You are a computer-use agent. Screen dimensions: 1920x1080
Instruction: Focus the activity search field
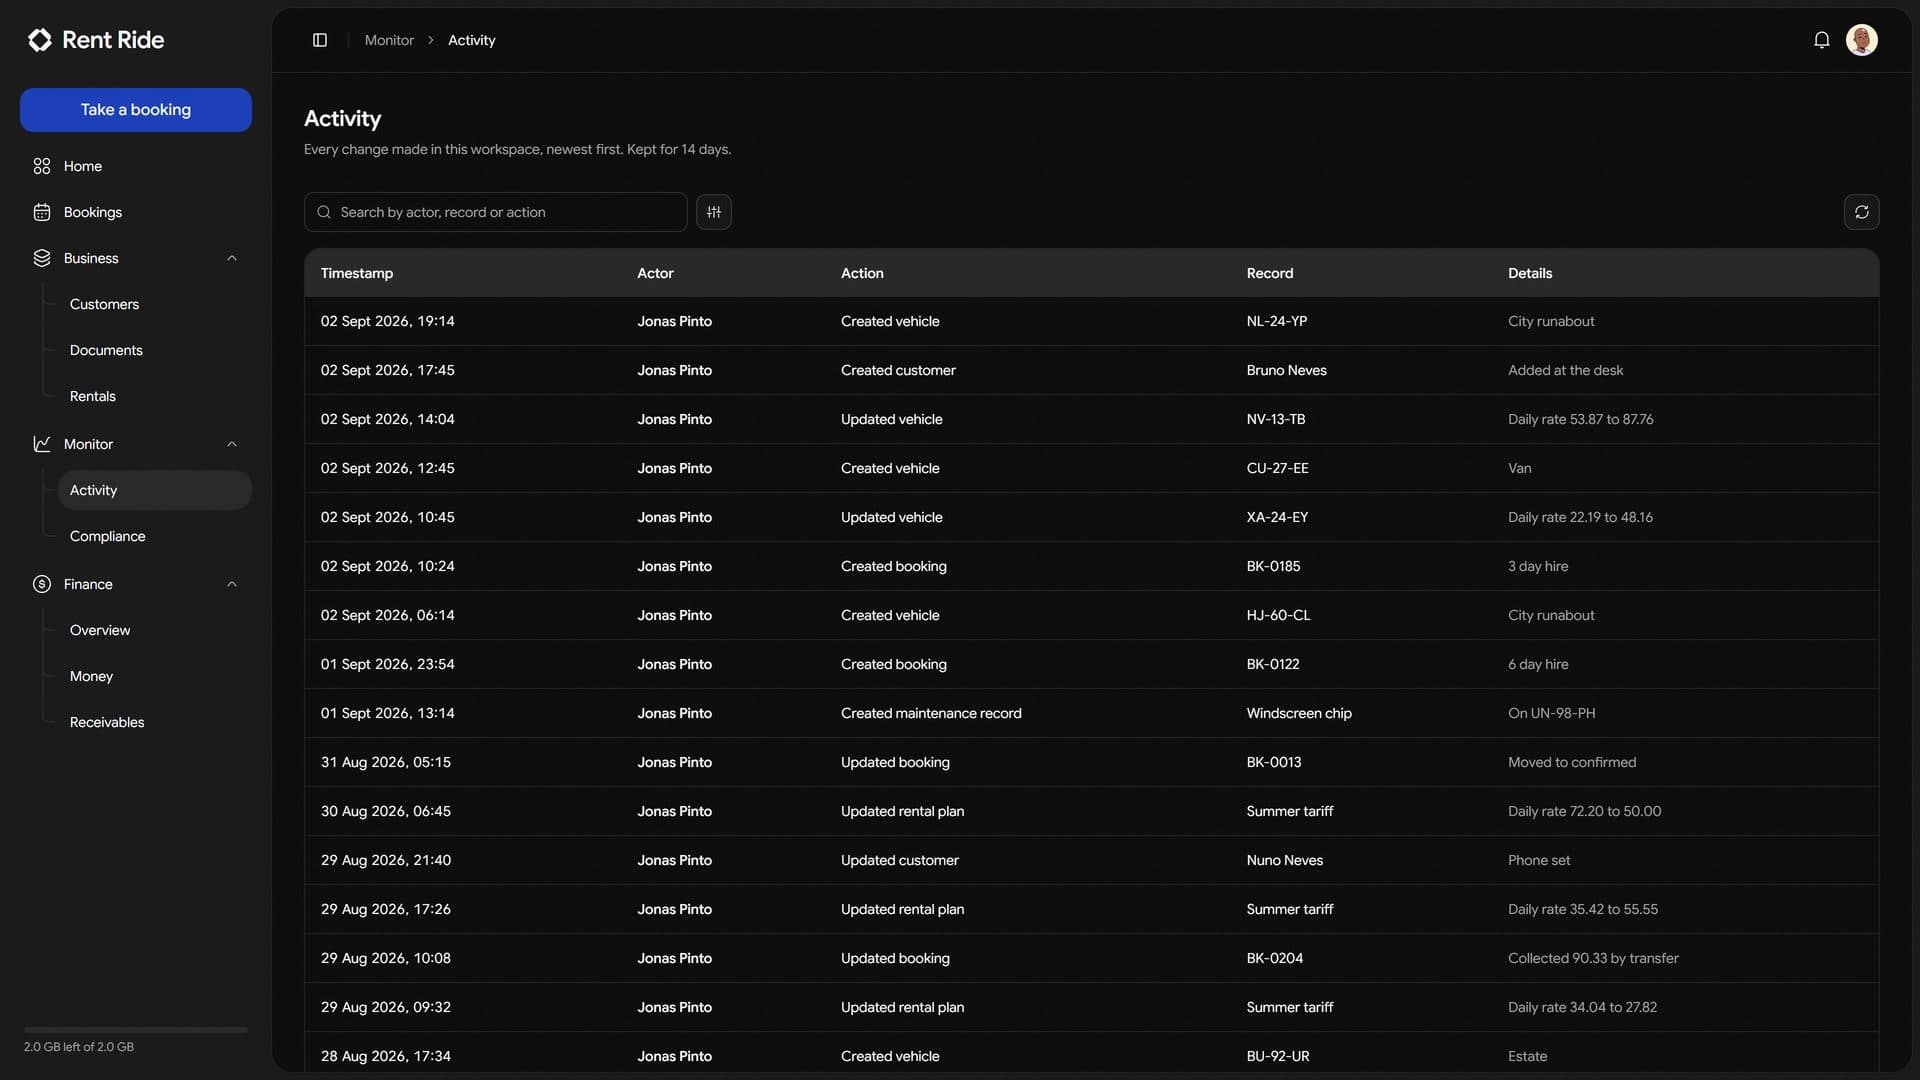[496, 212]
